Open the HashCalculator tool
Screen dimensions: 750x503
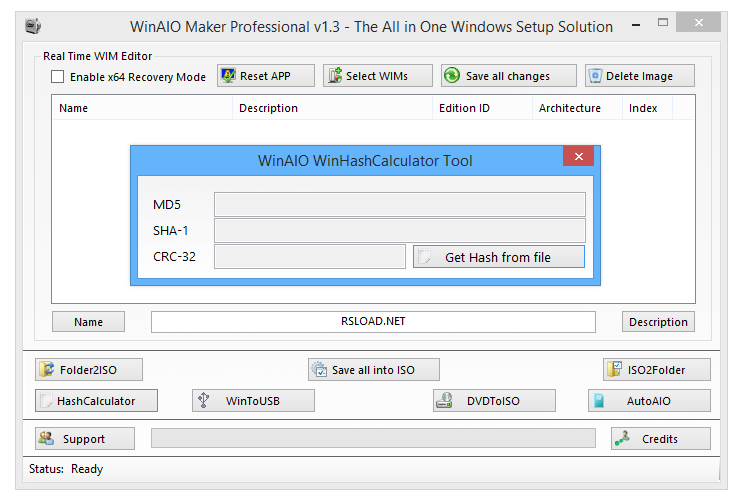[96, 401]
